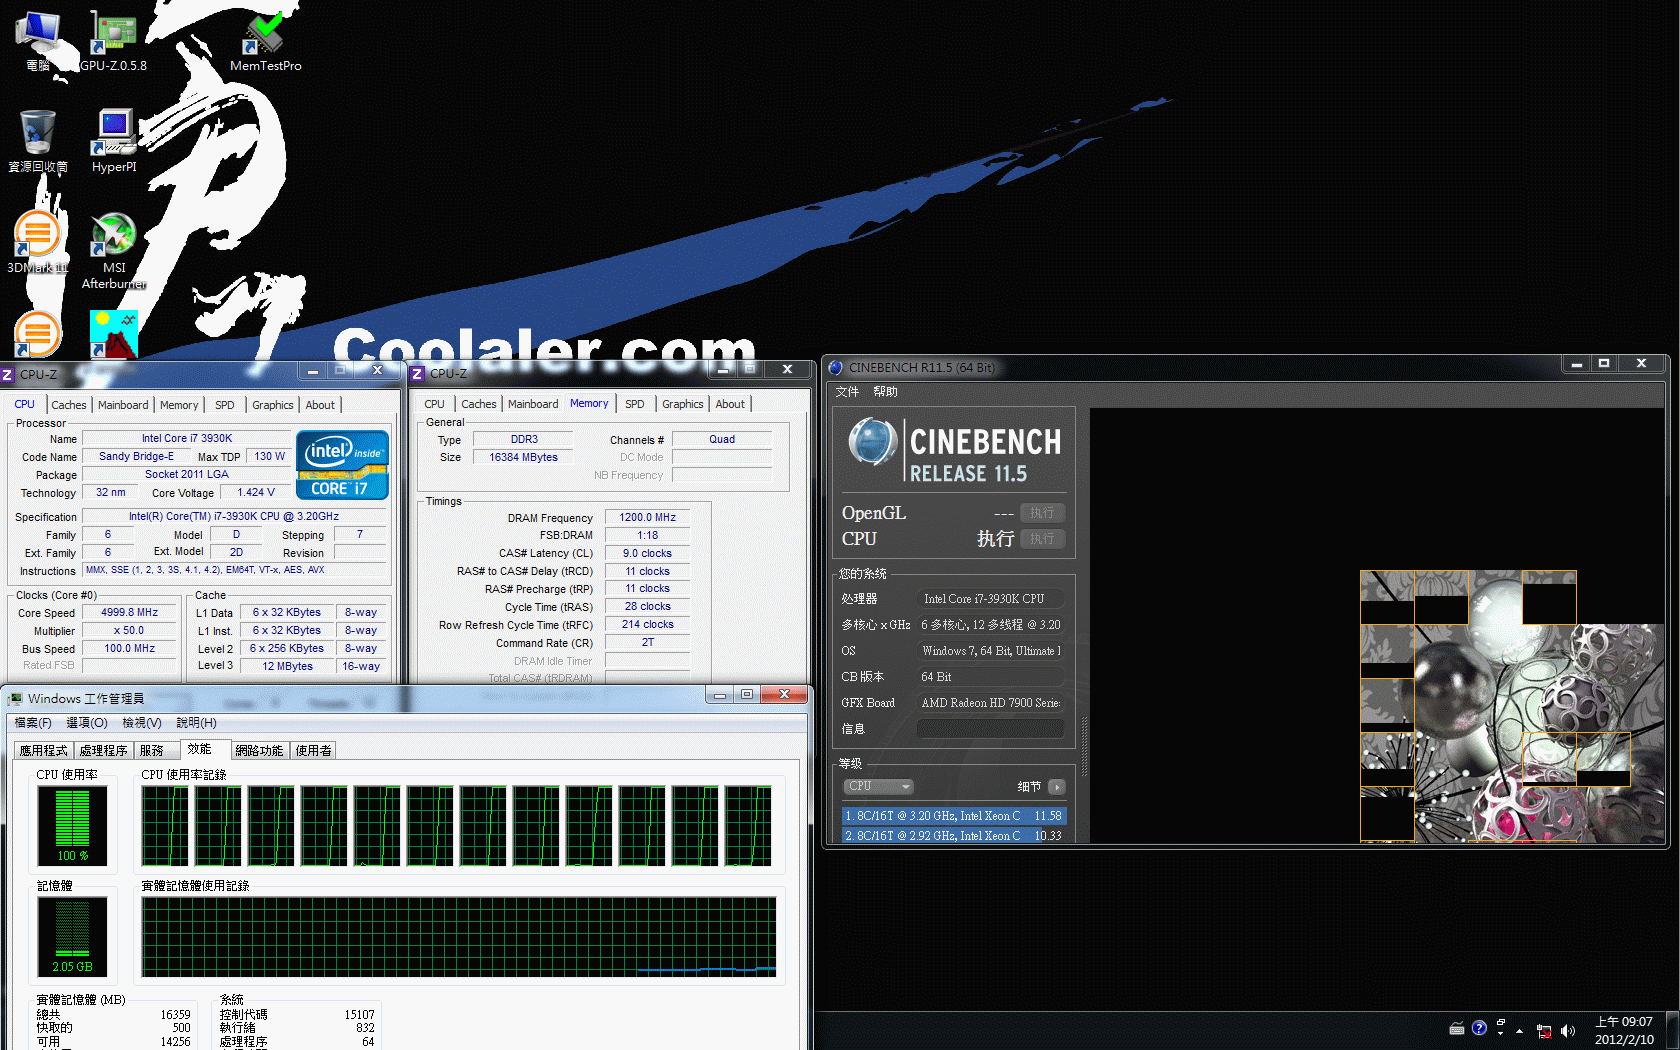The width and height of the screenshot is (1680, 1050).
Task: Click the Channels # value Quad
Action: pos(722,439)
